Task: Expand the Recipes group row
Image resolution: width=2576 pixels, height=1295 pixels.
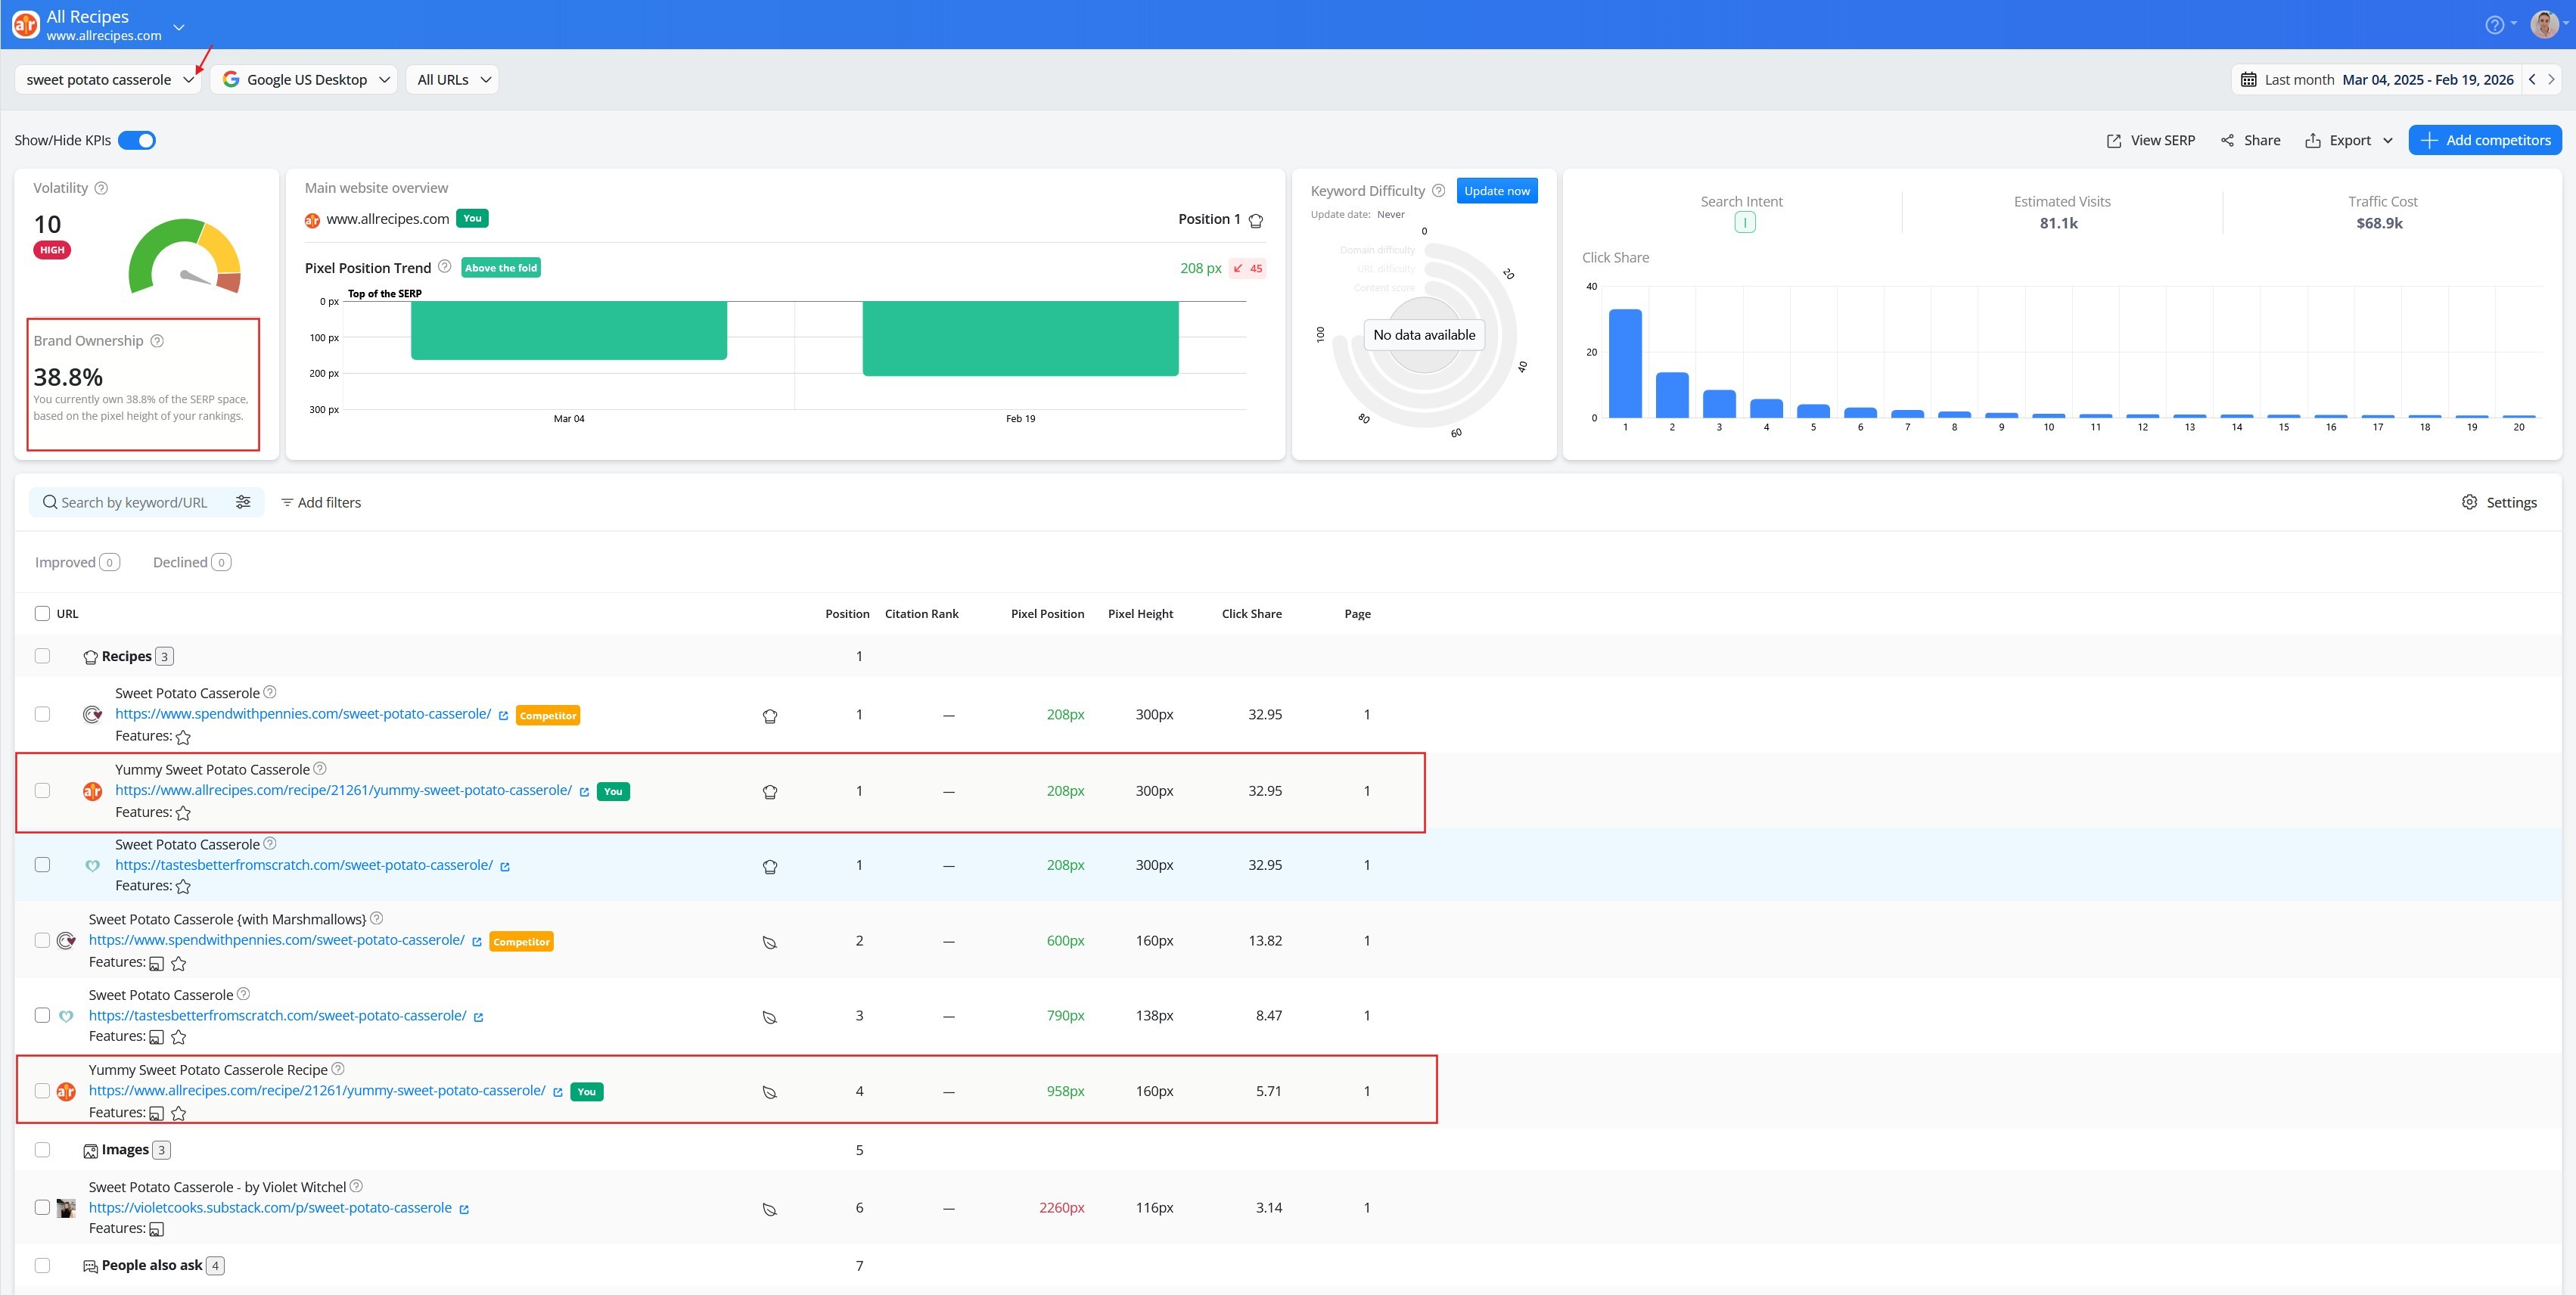Action: 127,656
